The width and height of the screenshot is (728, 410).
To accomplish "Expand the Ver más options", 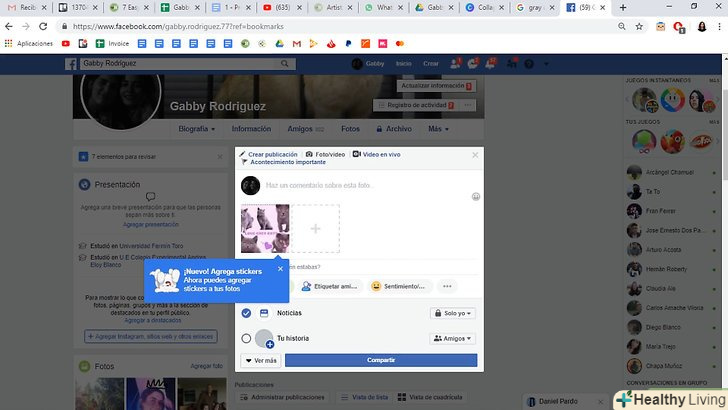I will tap(260, 360).
